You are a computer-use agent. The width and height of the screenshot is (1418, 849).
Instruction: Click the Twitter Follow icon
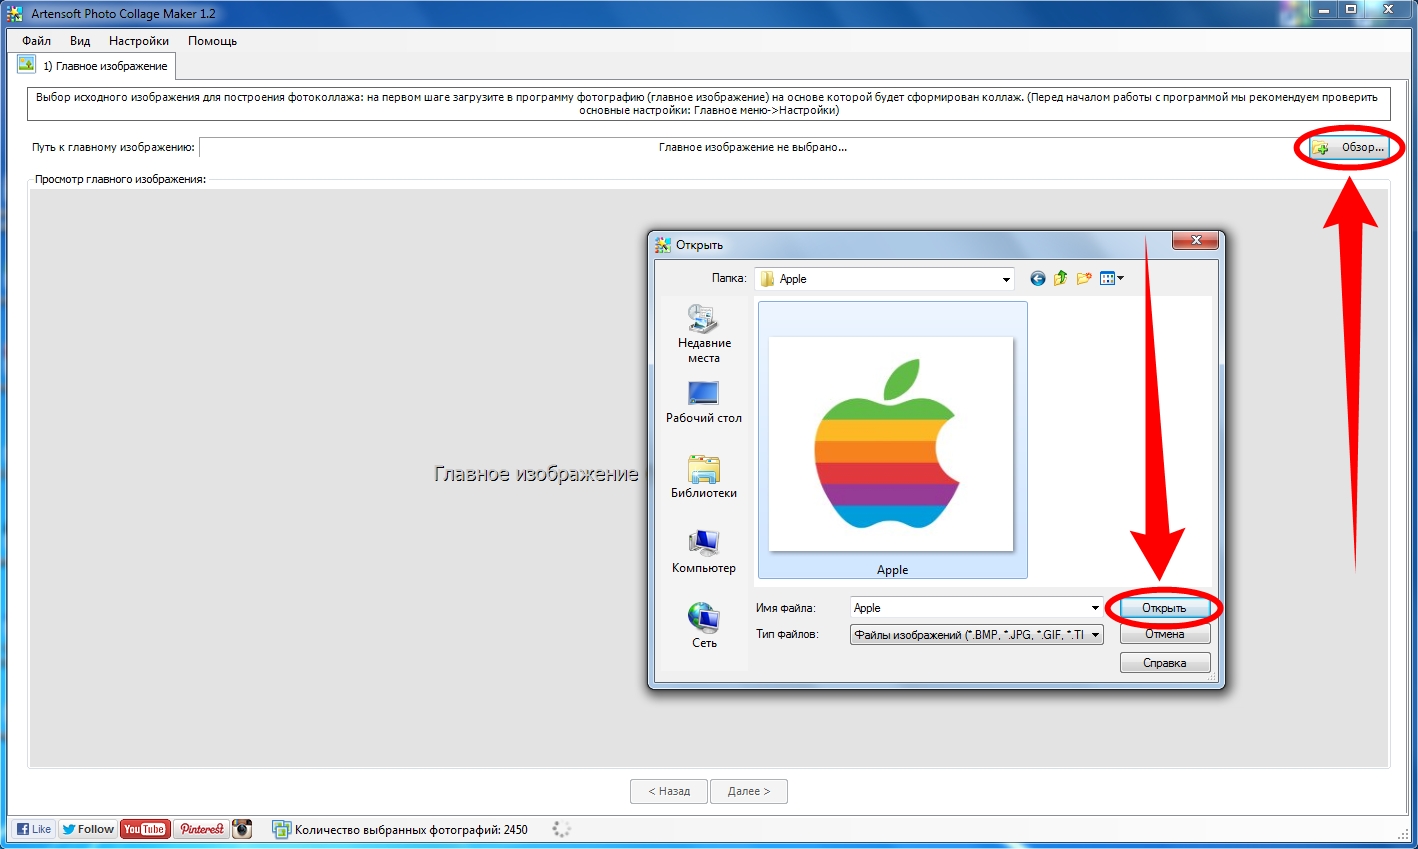(x=88, y=829)
